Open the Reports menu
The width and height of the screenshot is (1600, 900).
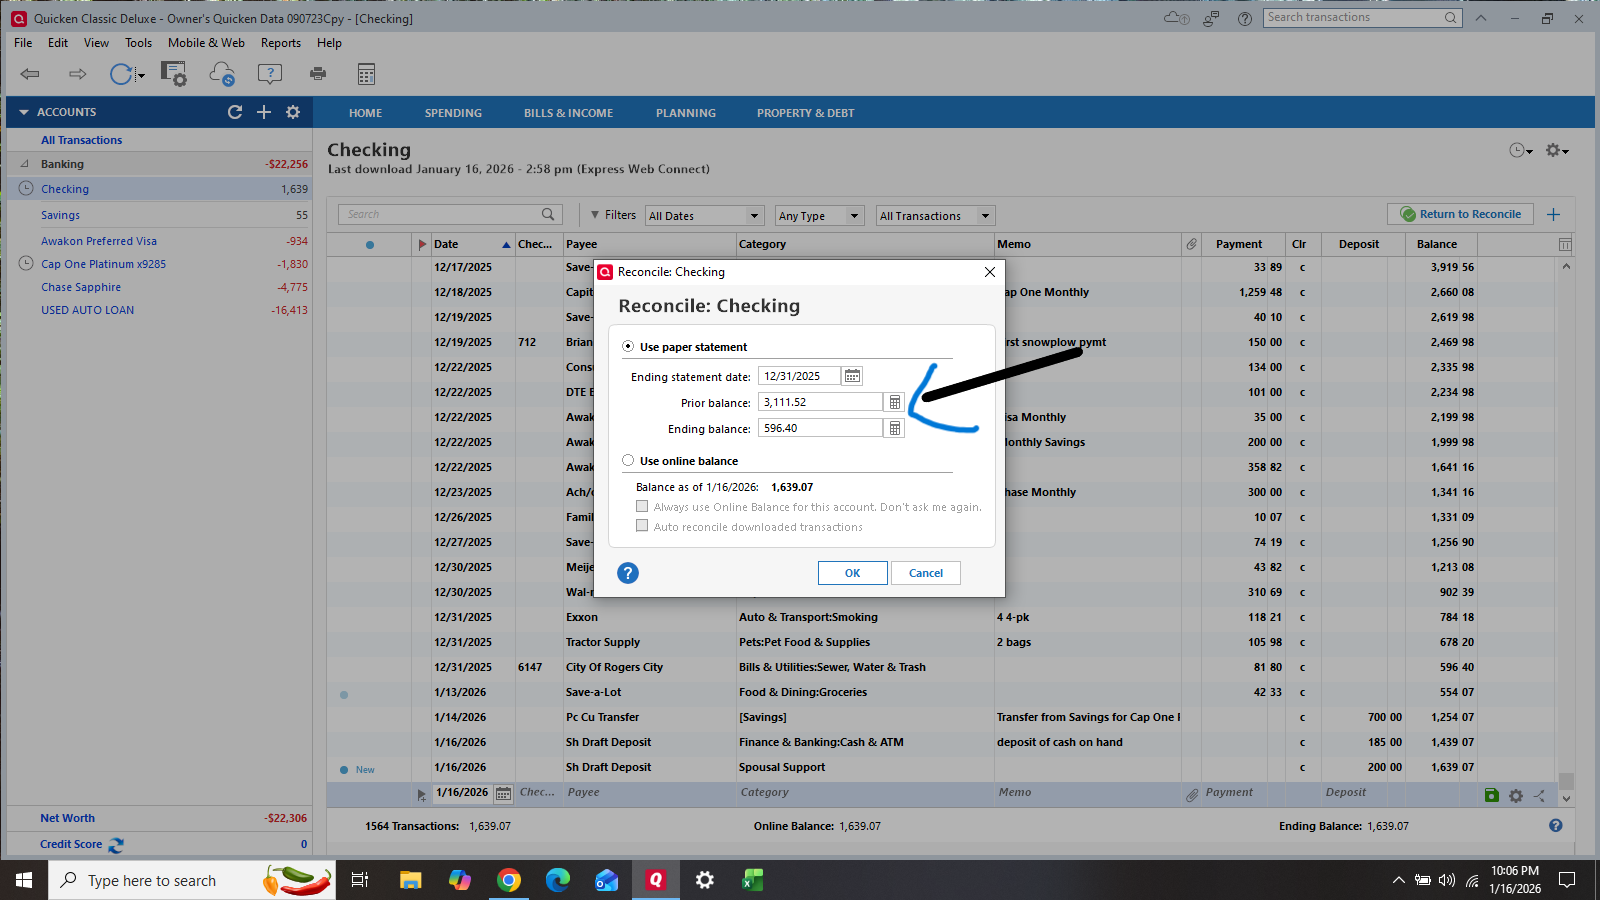[x=281, y=43]
